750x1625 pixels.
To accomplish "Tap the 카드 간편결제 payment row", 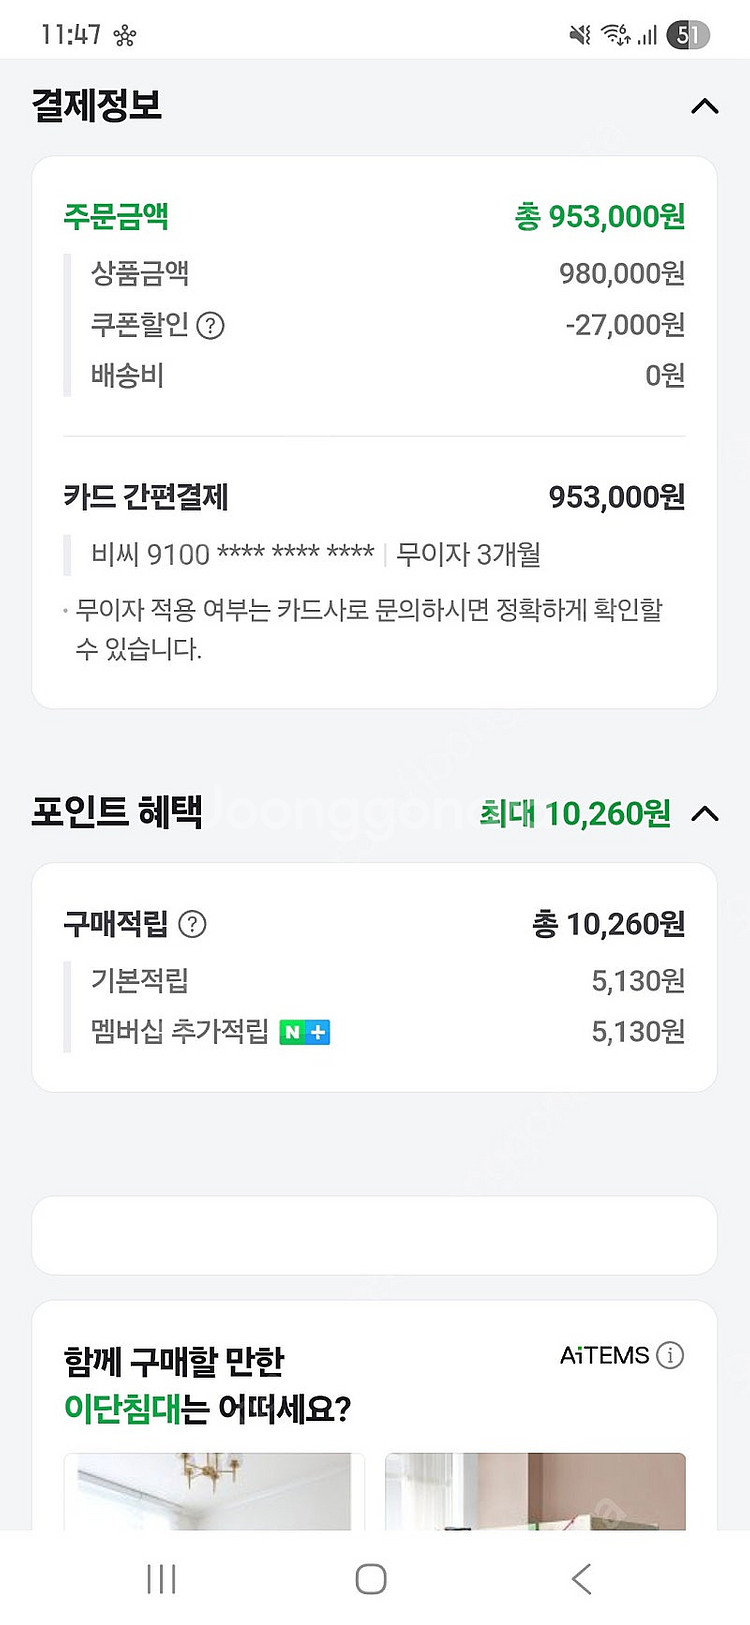I will coord(374,497).
